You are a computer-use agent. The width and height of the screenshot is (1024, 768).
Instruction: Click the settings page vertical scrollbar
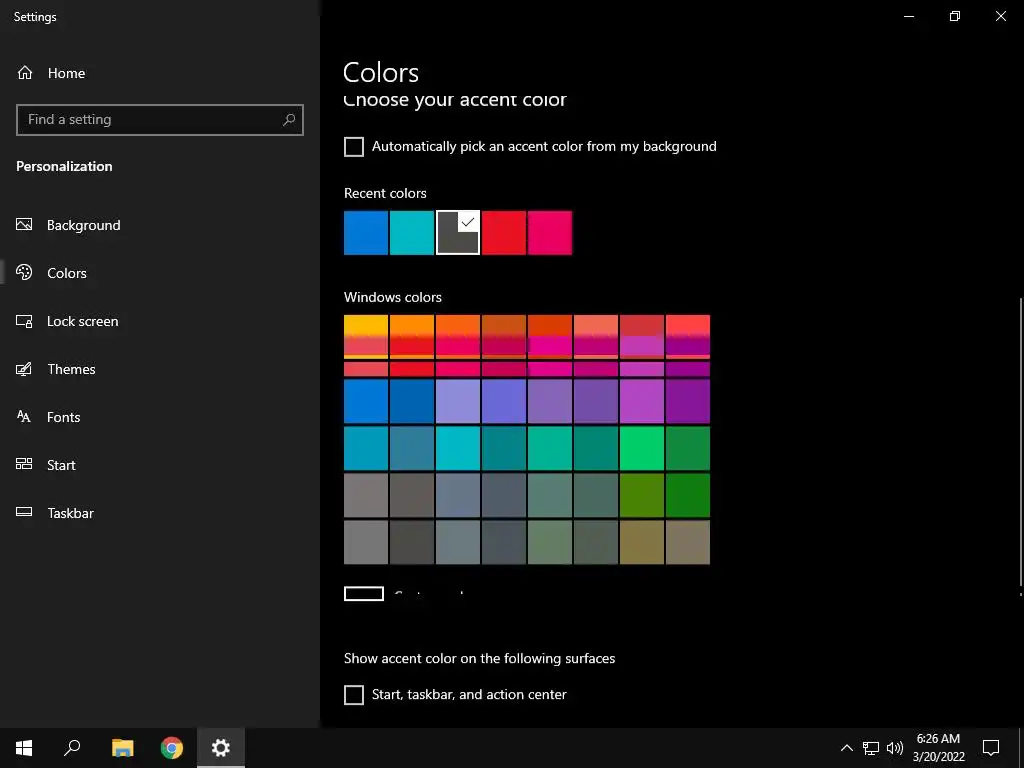(1020, 442)
